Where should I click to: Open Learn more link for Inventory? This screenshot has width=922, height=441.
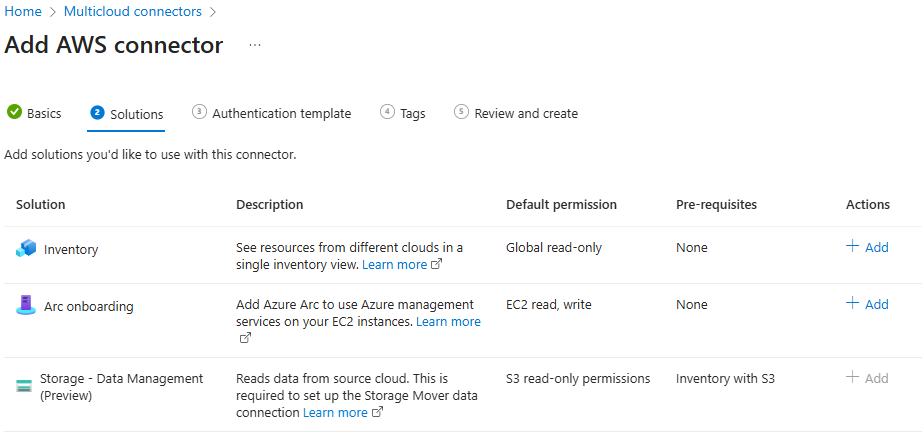[x=395, y=265]
